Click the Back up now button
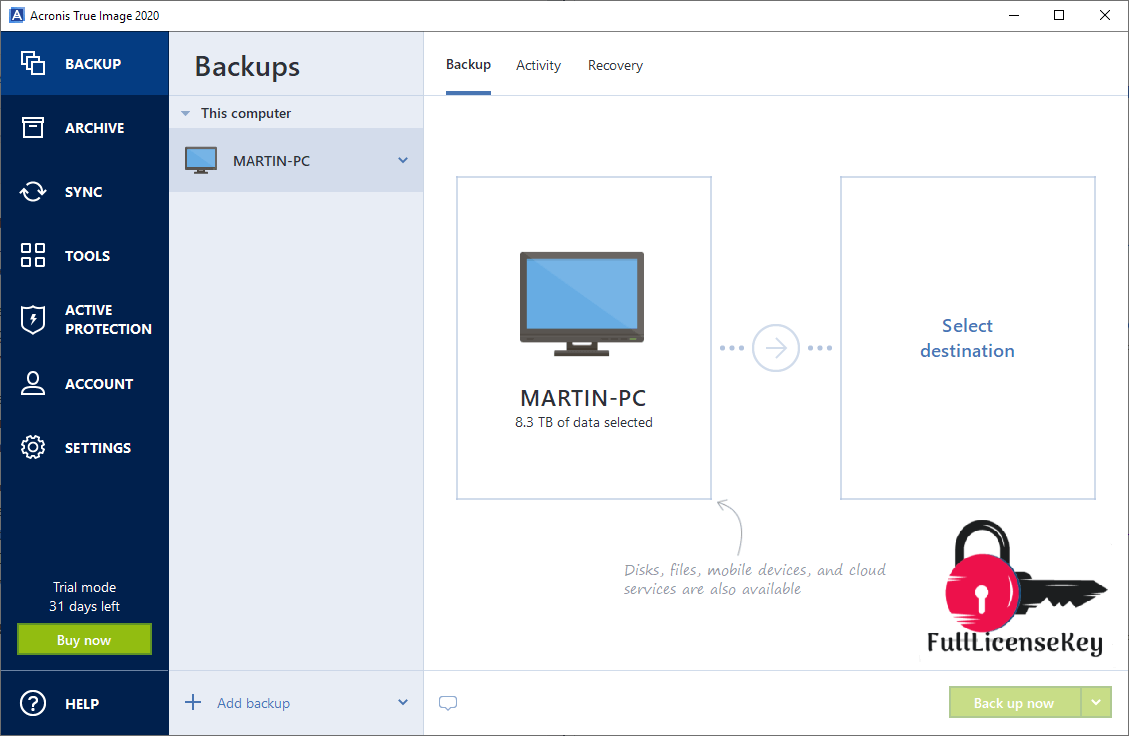1129x736 pixels. (1015, 702)
